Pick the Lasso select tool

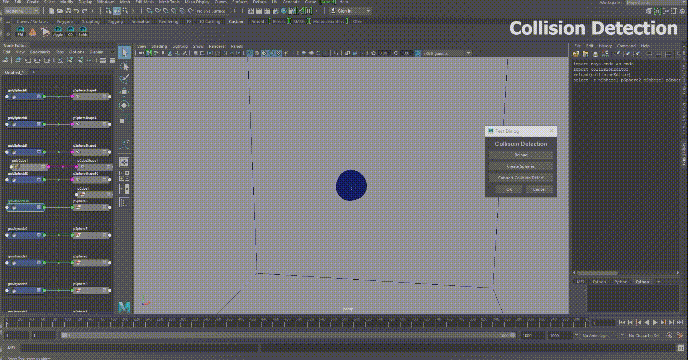coord(125,67)
